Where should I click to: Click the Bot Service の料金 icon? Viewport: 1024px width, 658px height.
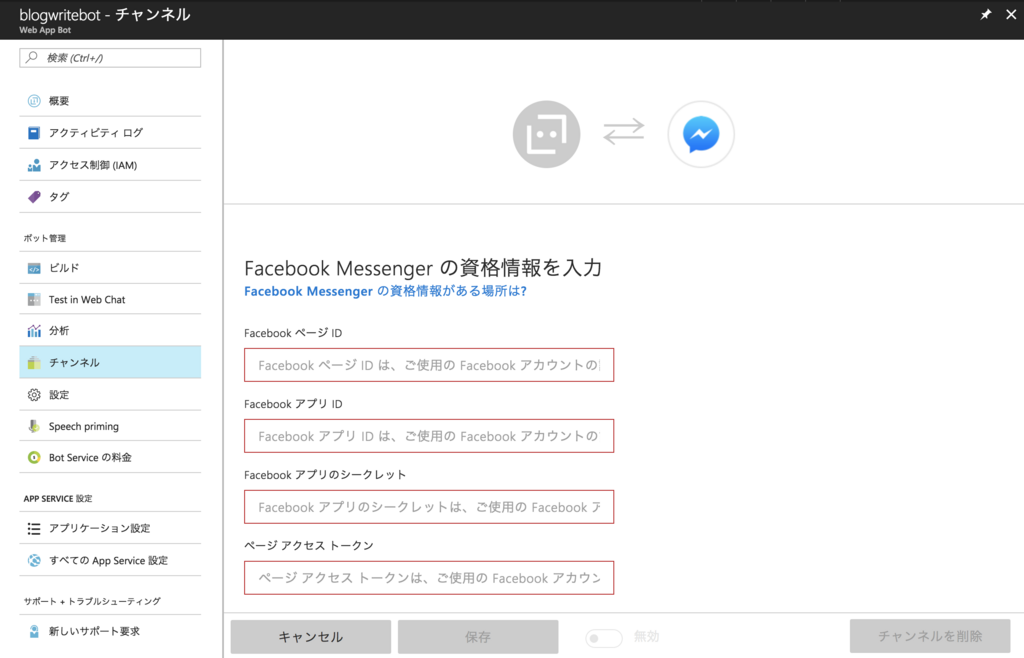click(32, 458)
